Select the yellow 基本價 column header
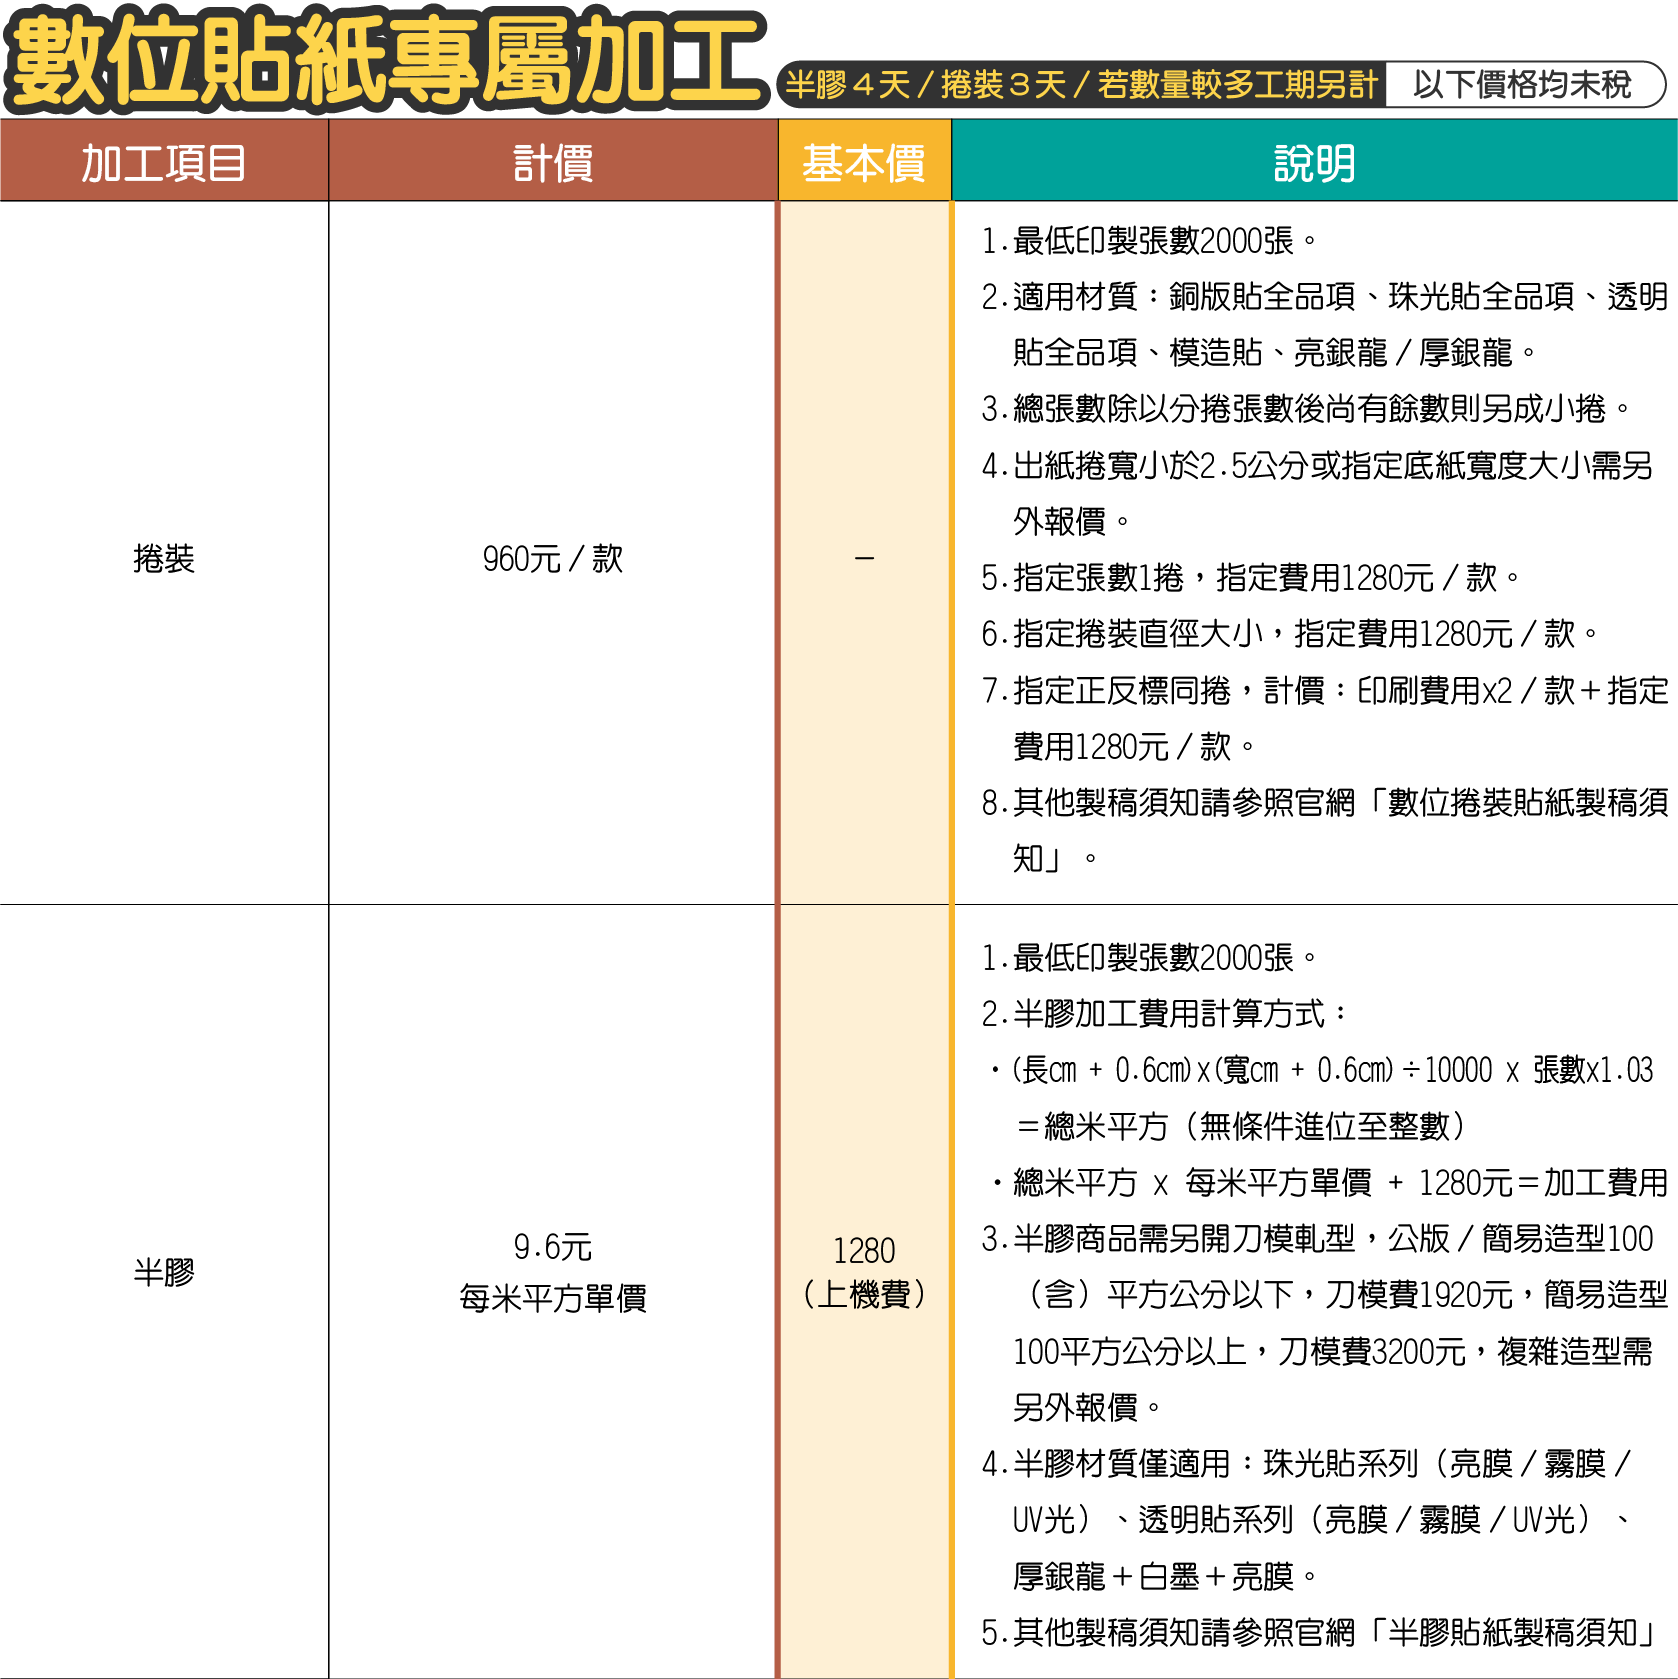 pyautogui.click(x=864, y=162)
